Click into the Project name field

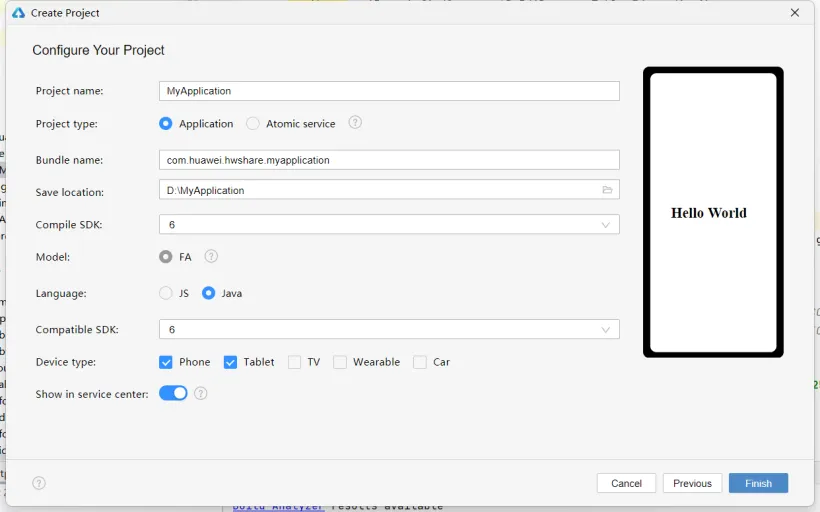click(388, 91)
